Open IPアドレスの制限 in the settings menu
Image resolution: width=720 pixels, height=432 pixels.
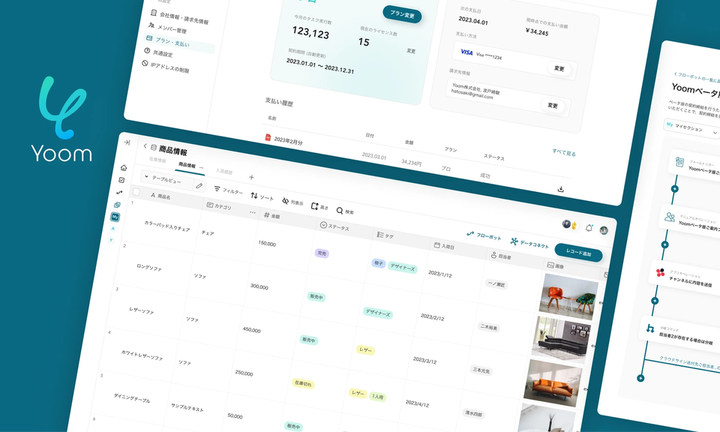click(x=165, y=67)
